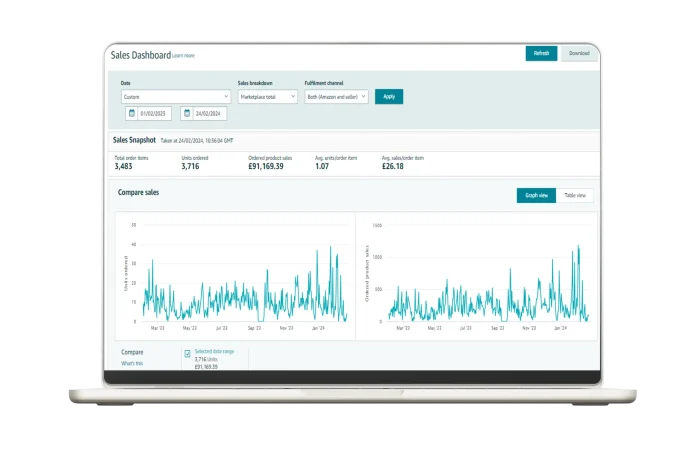Open the Date range dropdown
The width and height of the screenshot is (700, 450).
point(175,97)
